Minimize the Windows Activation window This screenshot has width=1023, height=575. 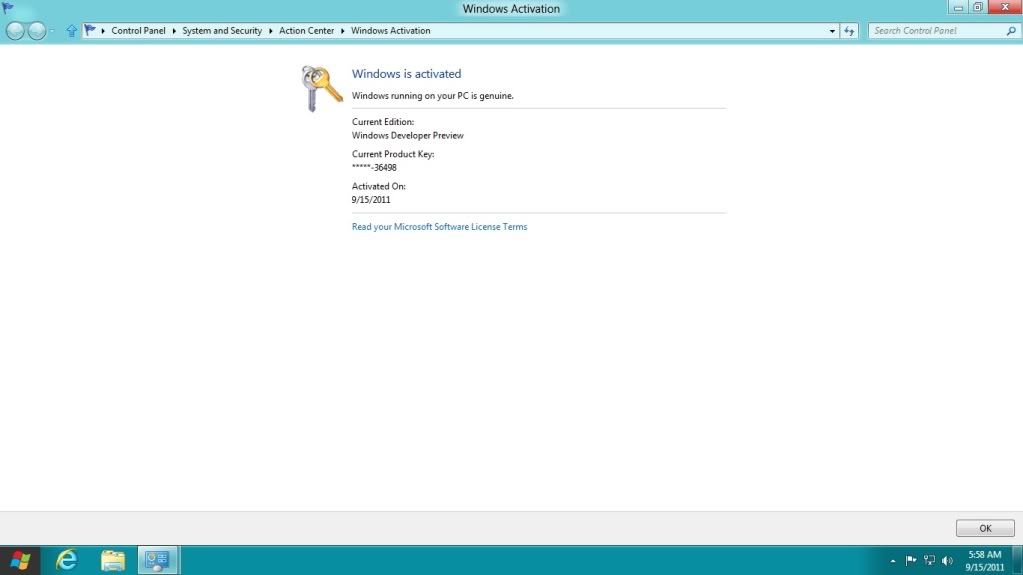click(x=958, y=8)
